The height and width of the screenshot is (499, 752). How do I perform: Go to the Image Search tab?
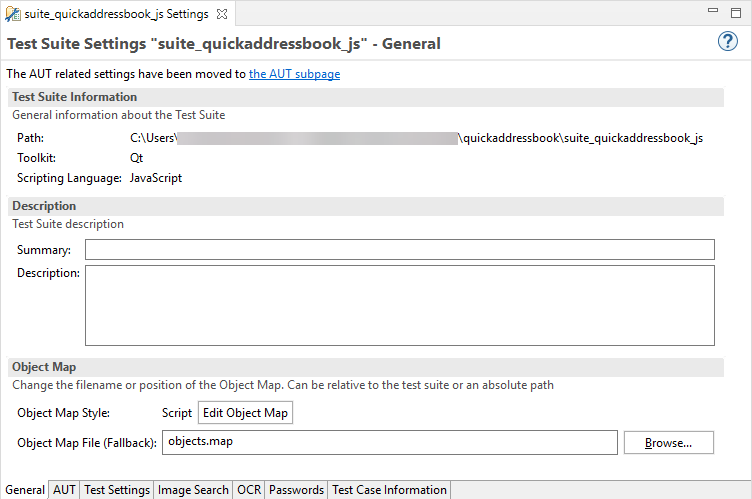[x=193, y=490]
